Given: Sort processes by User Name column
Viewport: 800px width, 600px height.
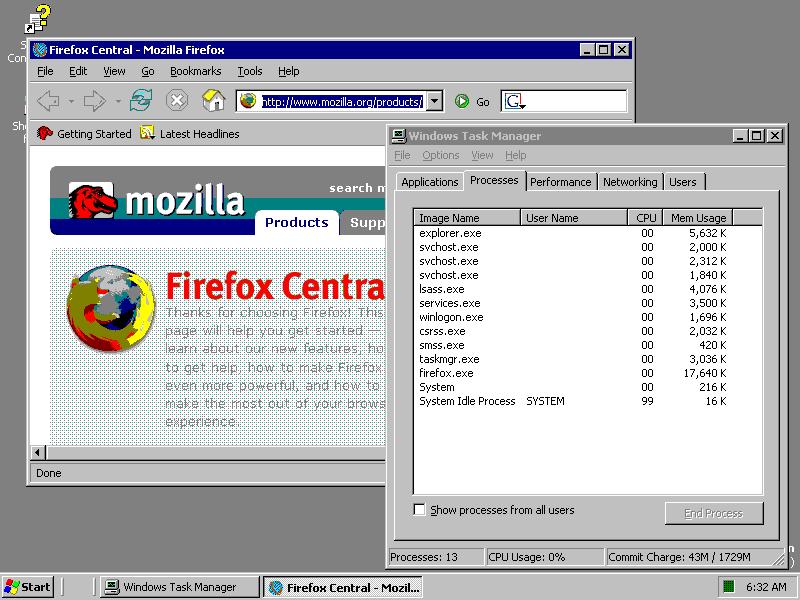Looking at the screenshot, I should pyautogui.click(x=574, y=218).
